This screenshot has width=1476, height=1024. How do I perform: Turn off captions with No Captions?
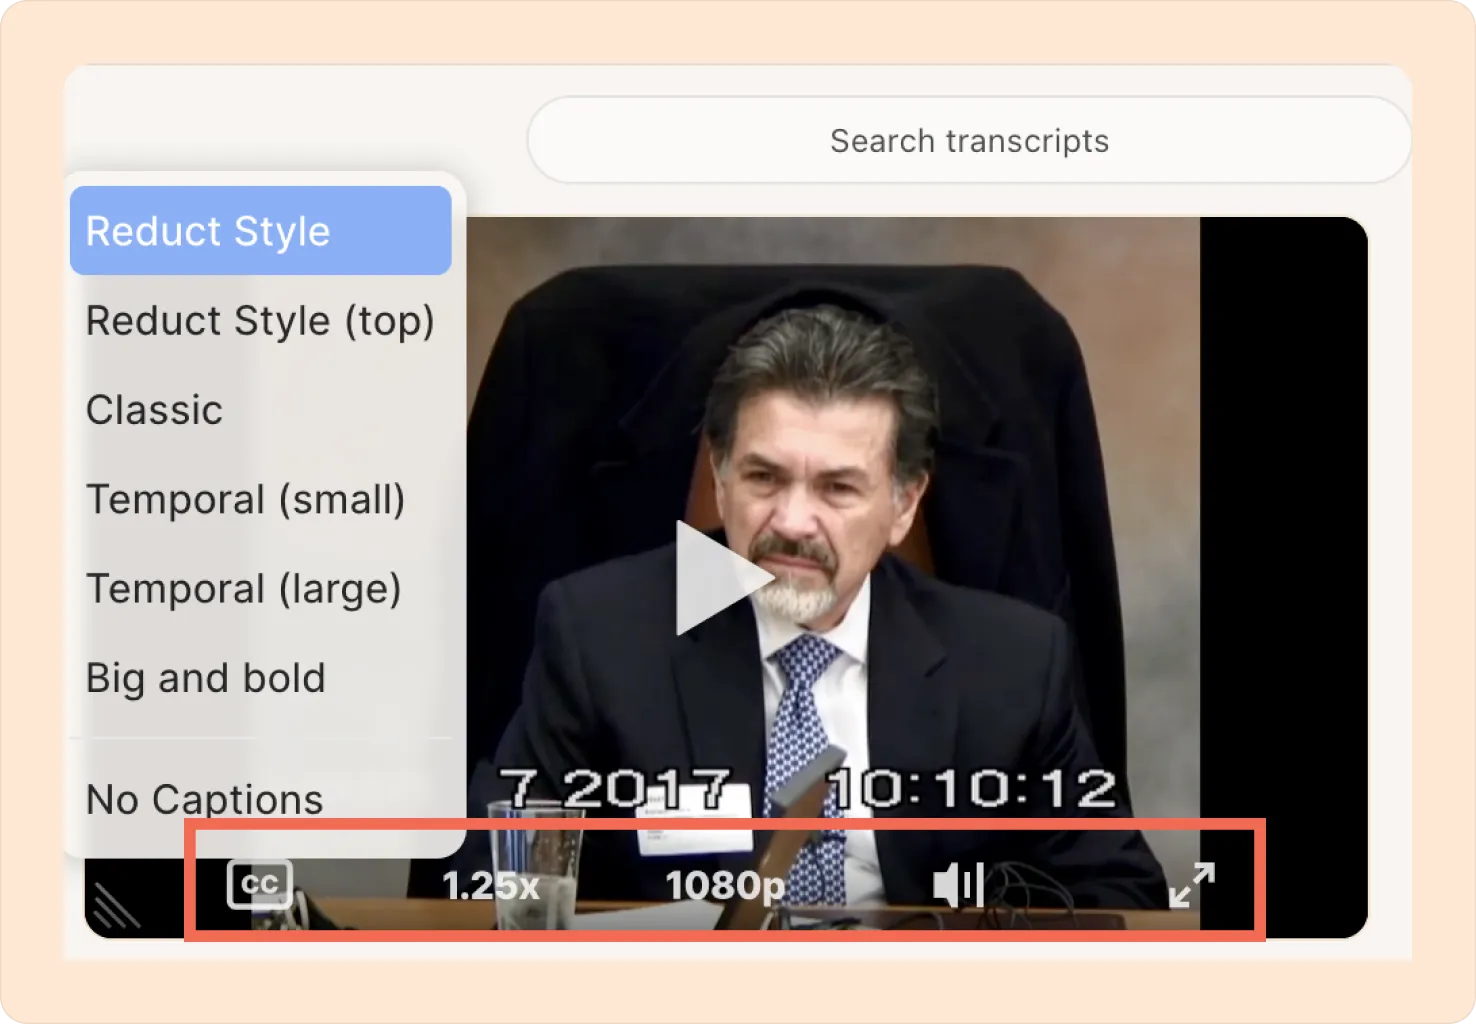pos(204,799)
